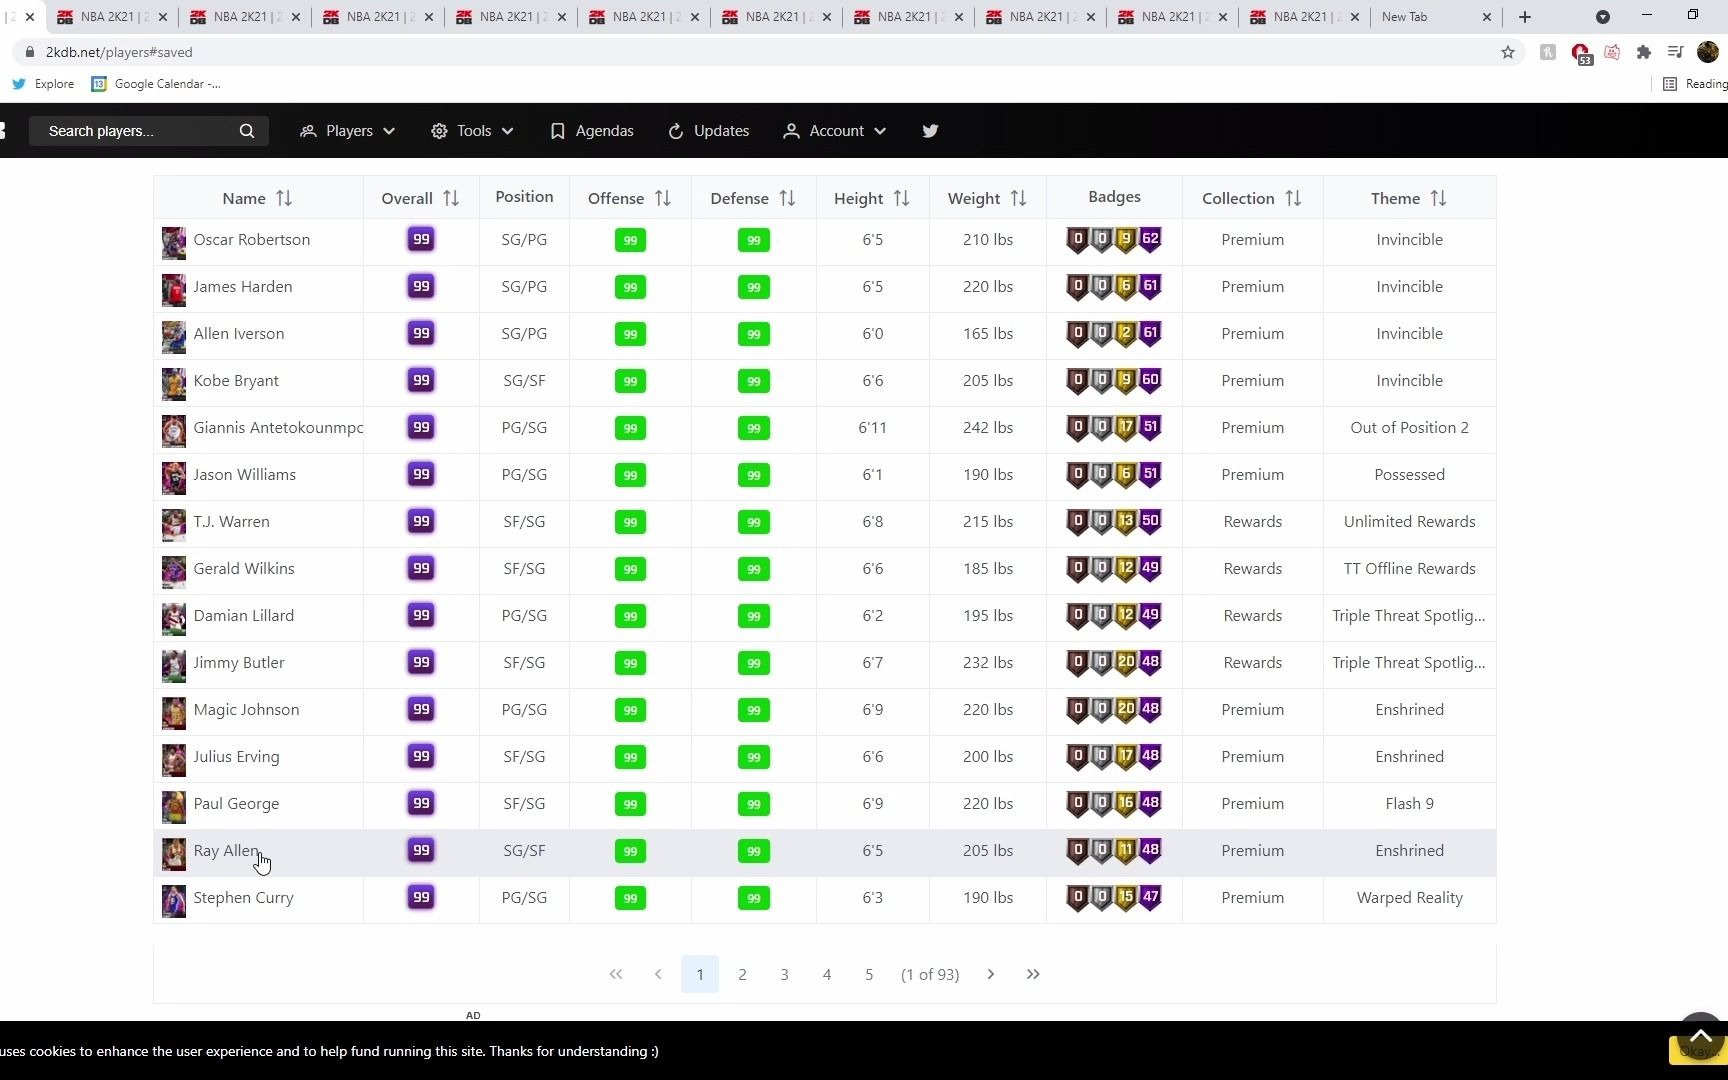The width and height of the screenshot is (1728, 1080).
Task: Click the search magnifier icon
Action: [247, 131]
